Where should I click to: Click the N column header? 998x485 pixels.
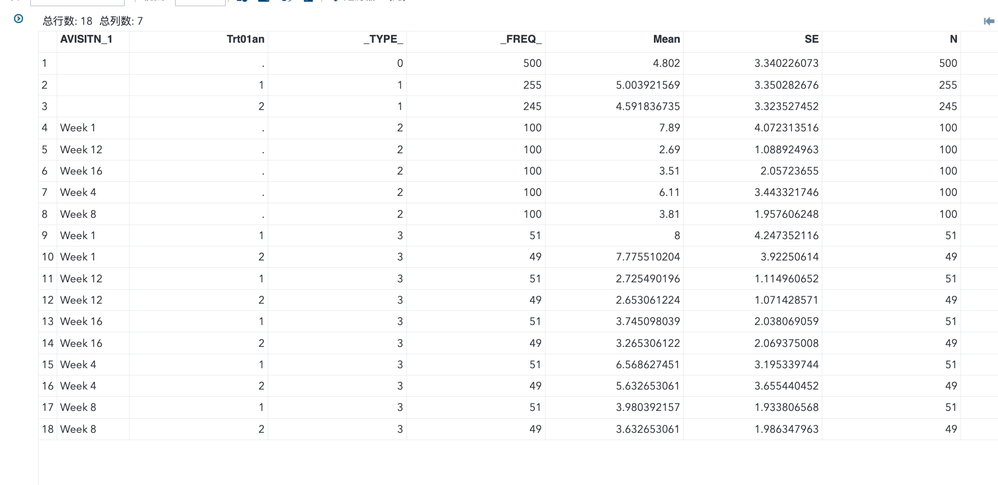952,40
